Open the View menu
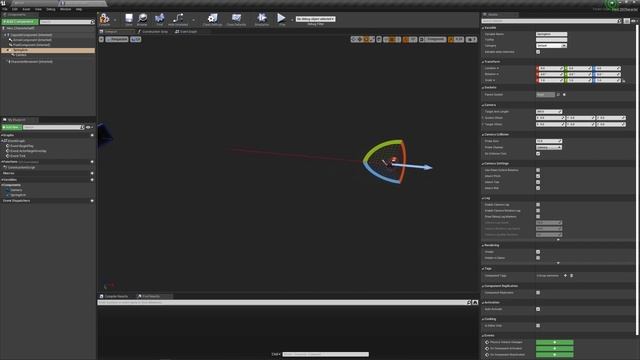640x360 pixels. 38,9
